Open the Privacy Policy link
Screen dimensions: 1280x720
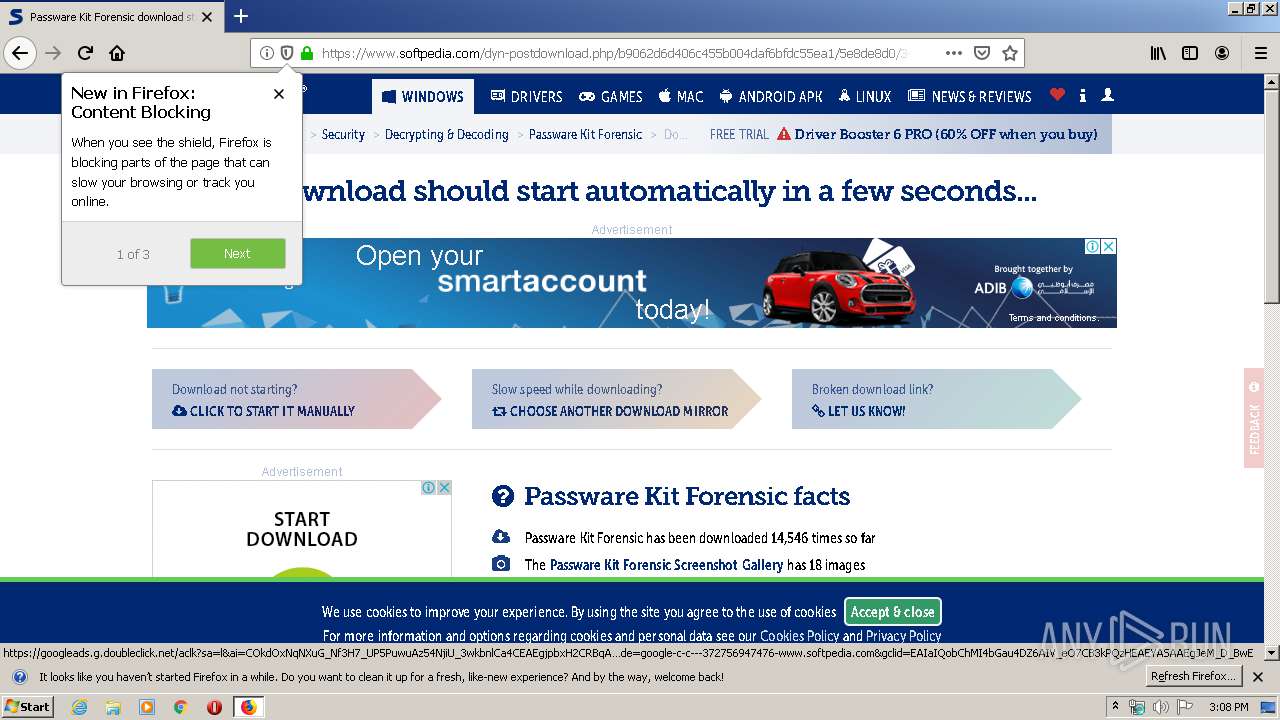tap(904, 636)
